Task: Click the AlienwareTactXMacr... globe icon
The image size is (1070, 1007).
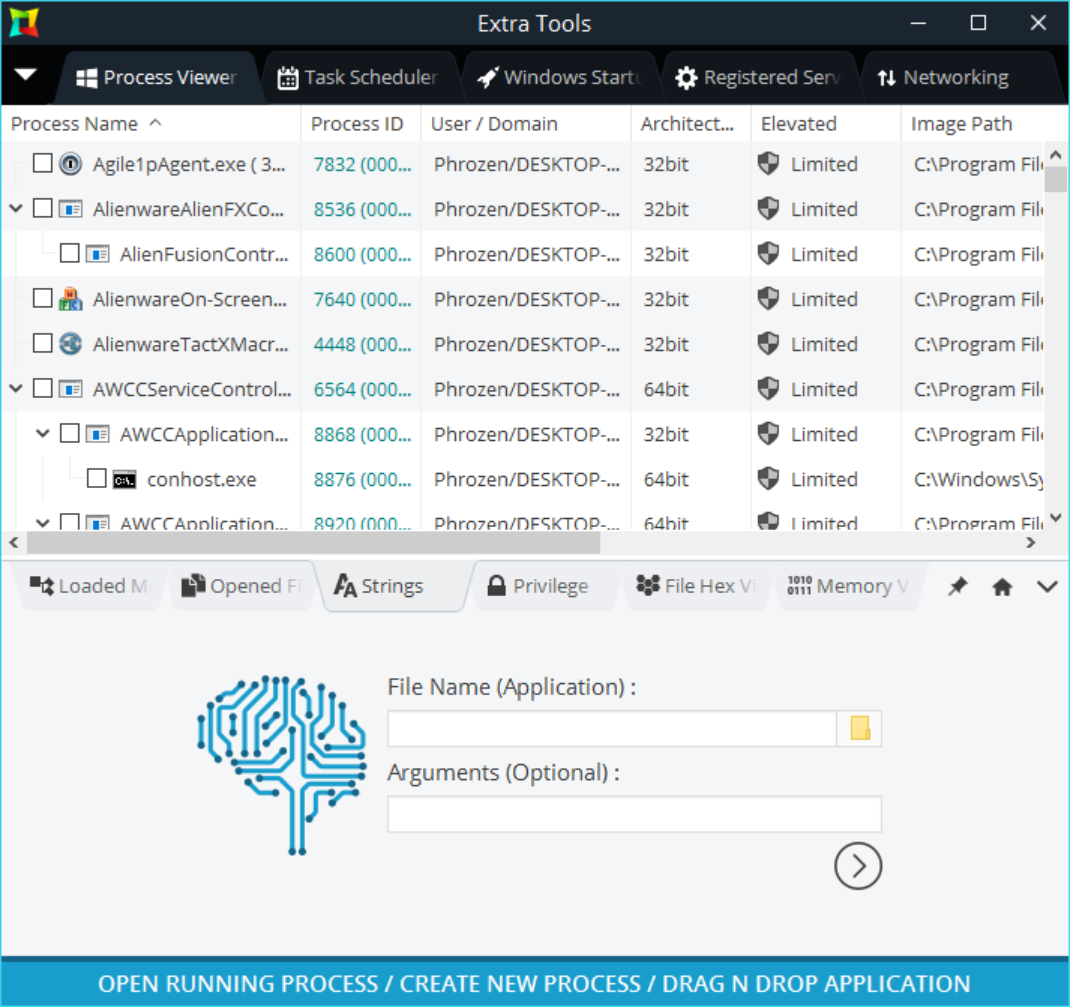Action: click(70, 344)
